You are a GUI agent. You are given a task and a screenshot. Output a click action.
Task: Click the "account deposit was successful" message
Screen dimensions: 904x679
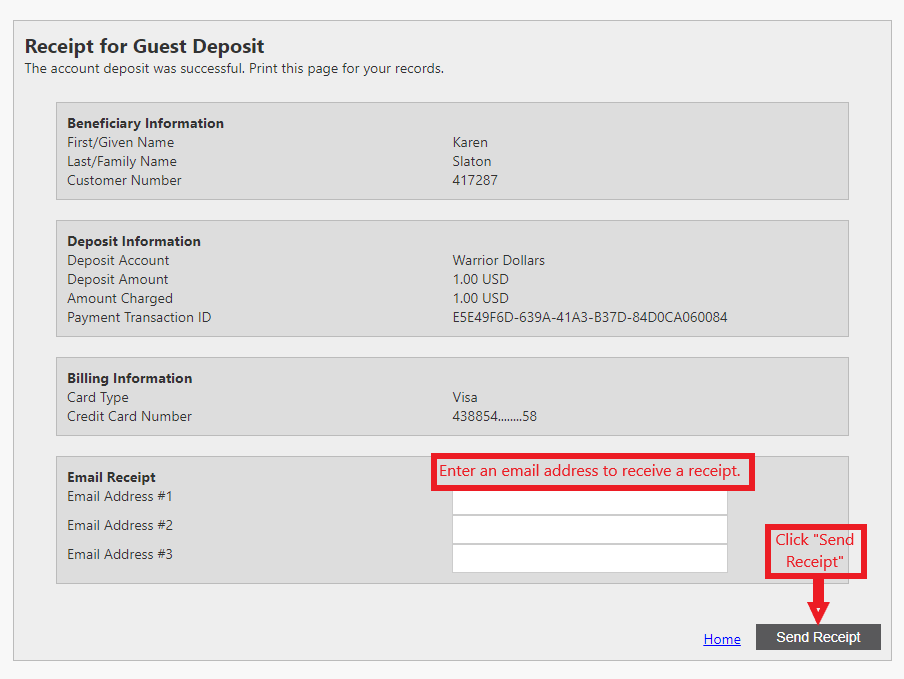pos(234,69)
